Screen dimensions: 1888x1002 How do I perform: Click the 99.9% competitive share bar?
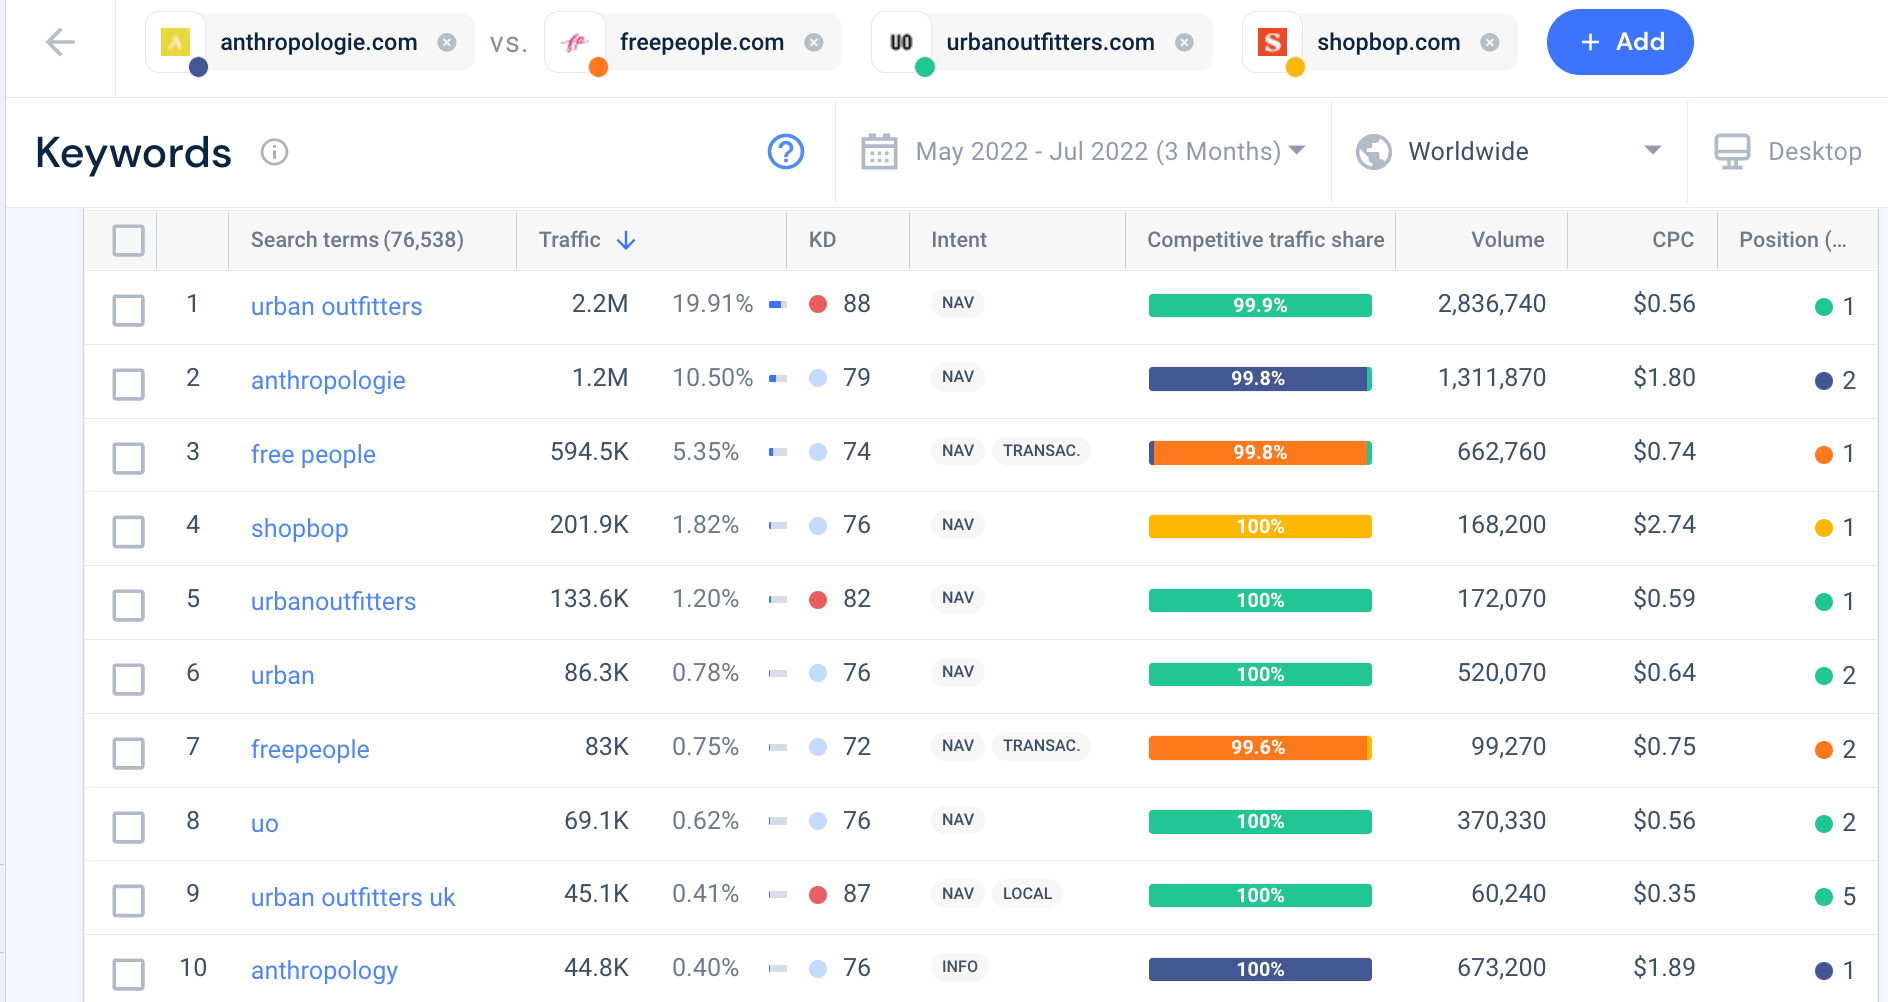[x=1260, y=305]
